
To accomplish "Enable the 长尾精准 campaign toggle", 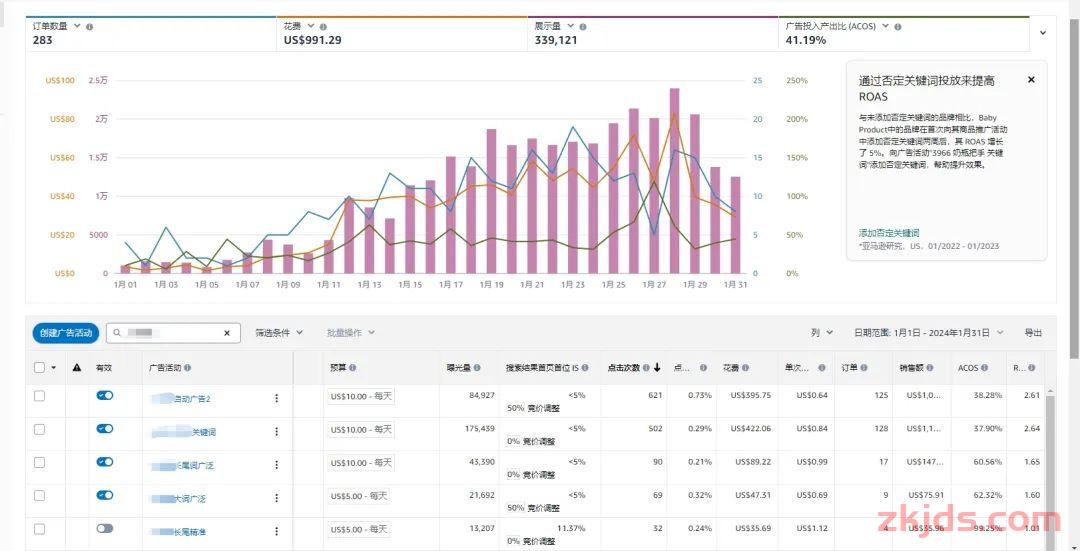I will point(105,528).
